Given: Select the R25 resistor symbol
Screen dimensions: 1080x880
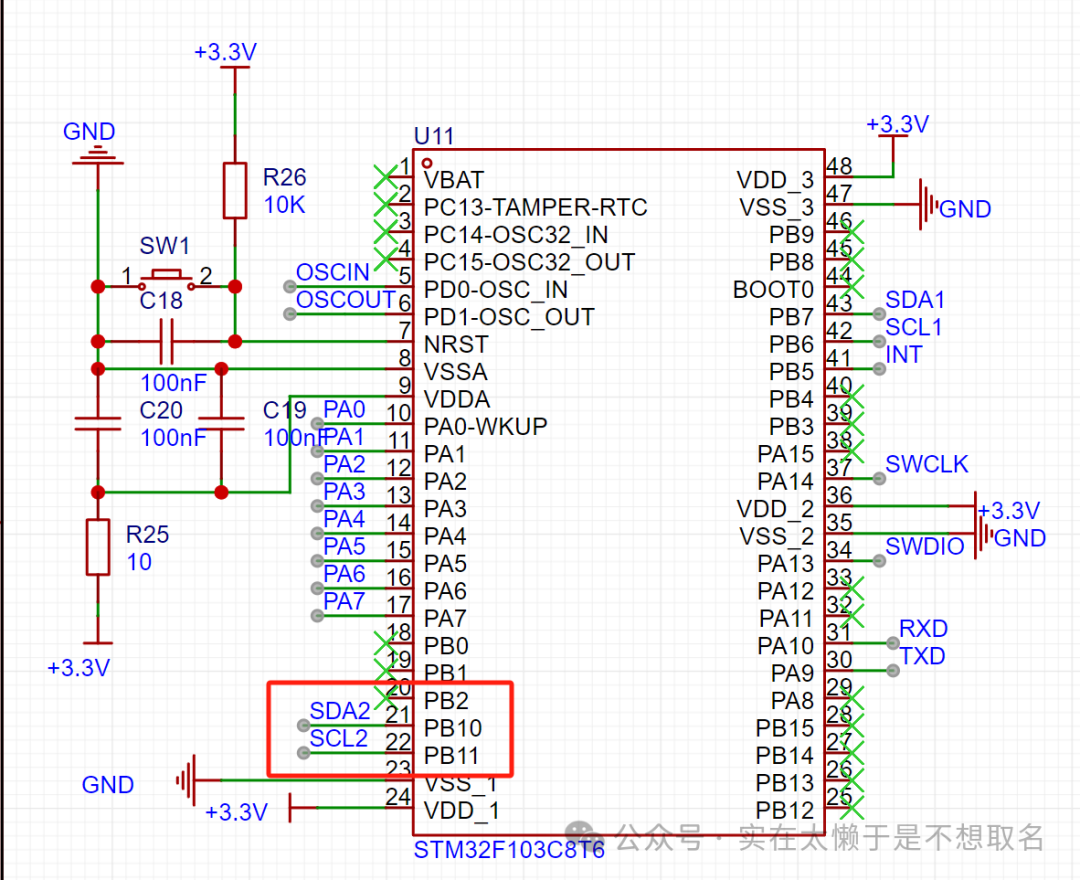Looking at the screenshot, I should coord(97,547).
